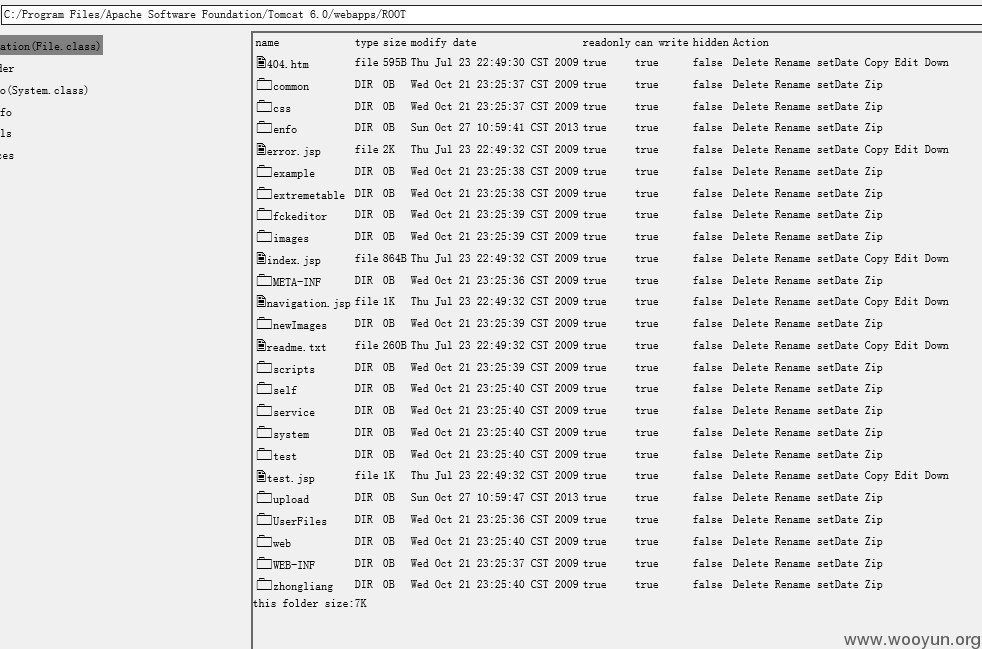Click setDate for the upload folder
Image resolution: width=982 pixels, height=649 pixels.
(837, 497)
